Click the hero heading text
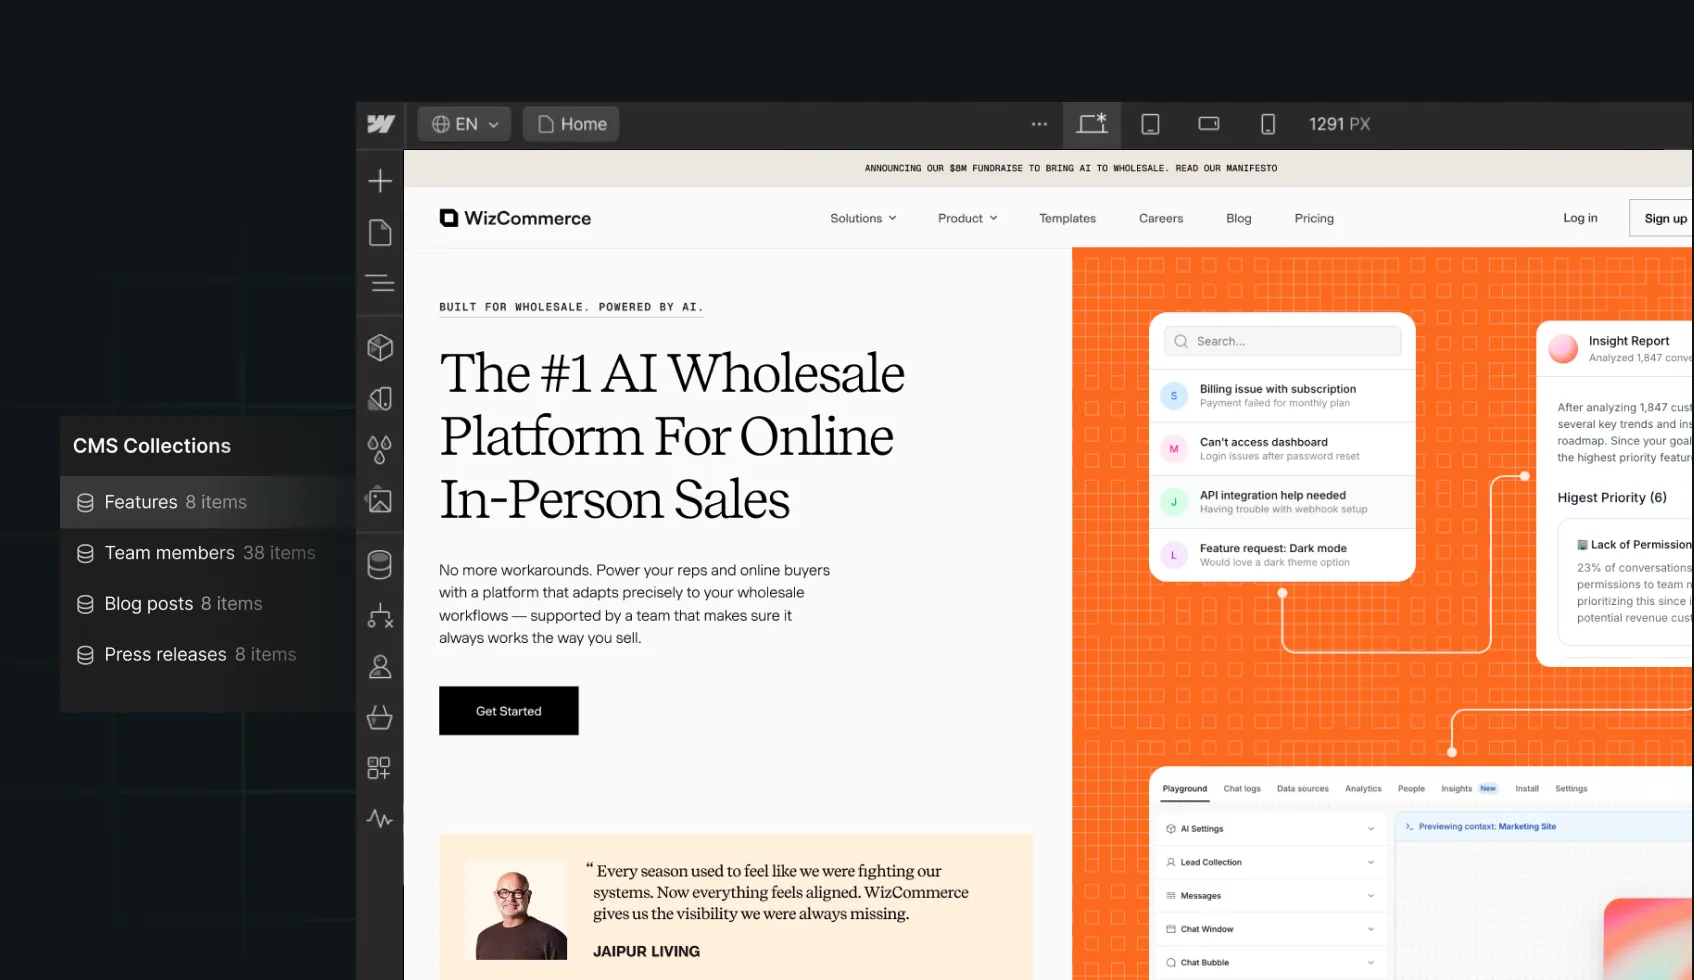This screenshot has width=1694, height=980. click(672, 435)
